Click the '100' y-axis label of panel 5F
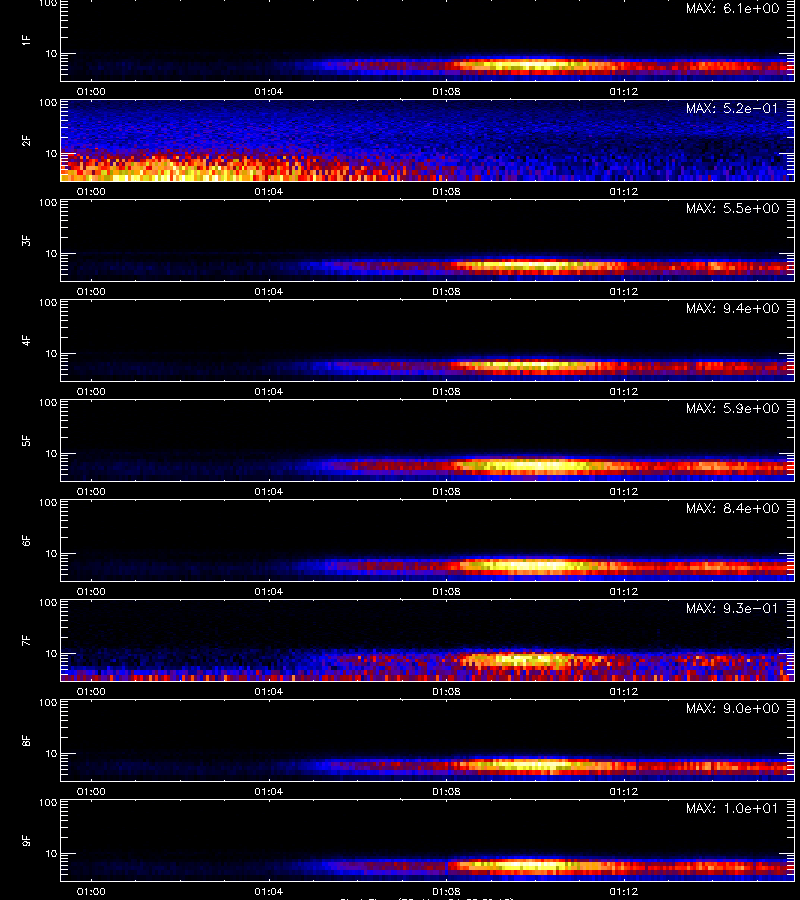Viewport: 800px width, 900px height. coord(48,403)
